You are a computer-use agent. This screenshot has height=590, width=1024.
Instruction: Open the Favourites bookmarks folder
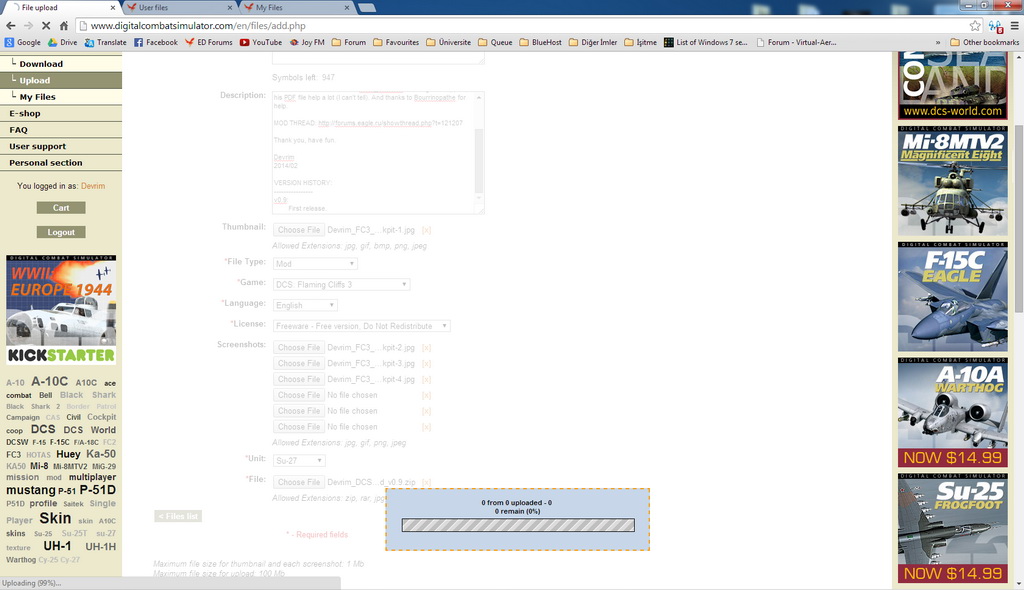(396, 42)
